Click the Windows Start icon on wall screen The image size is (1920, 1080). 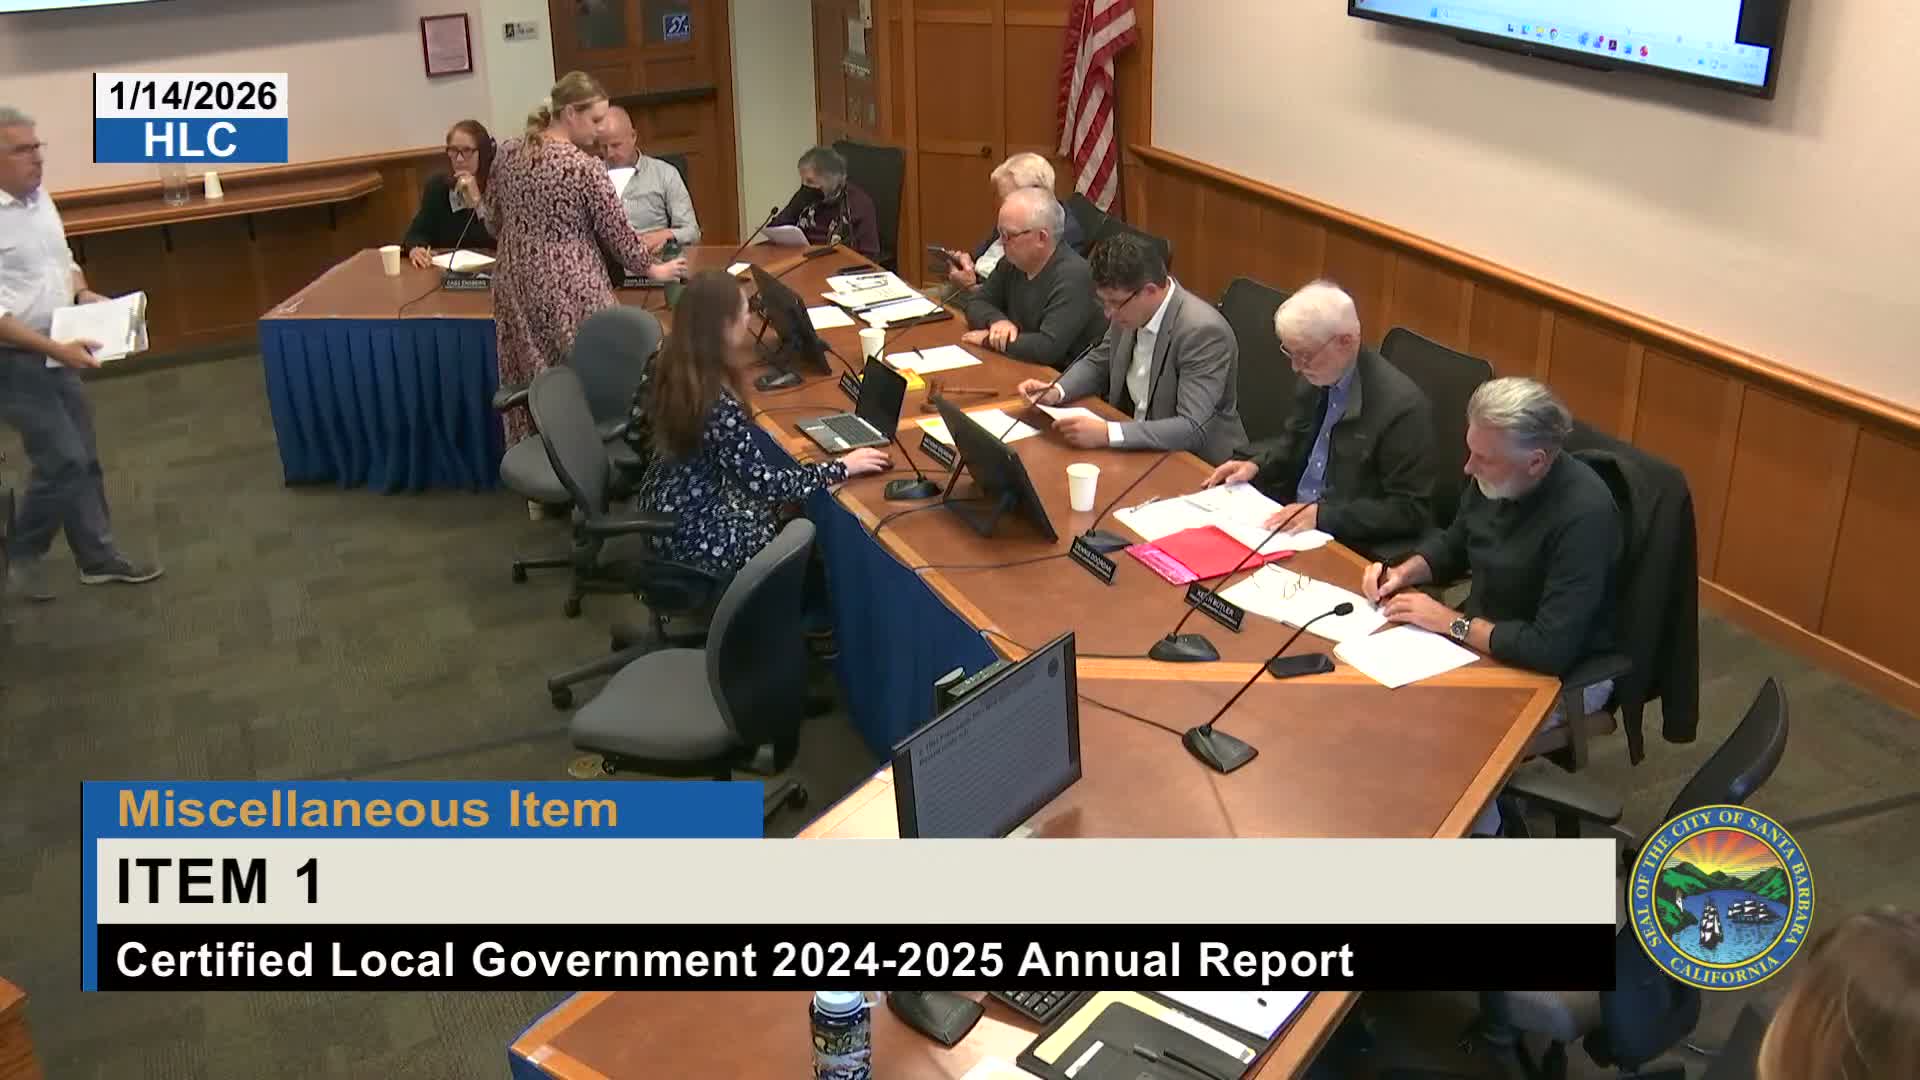coord(1433,12)
